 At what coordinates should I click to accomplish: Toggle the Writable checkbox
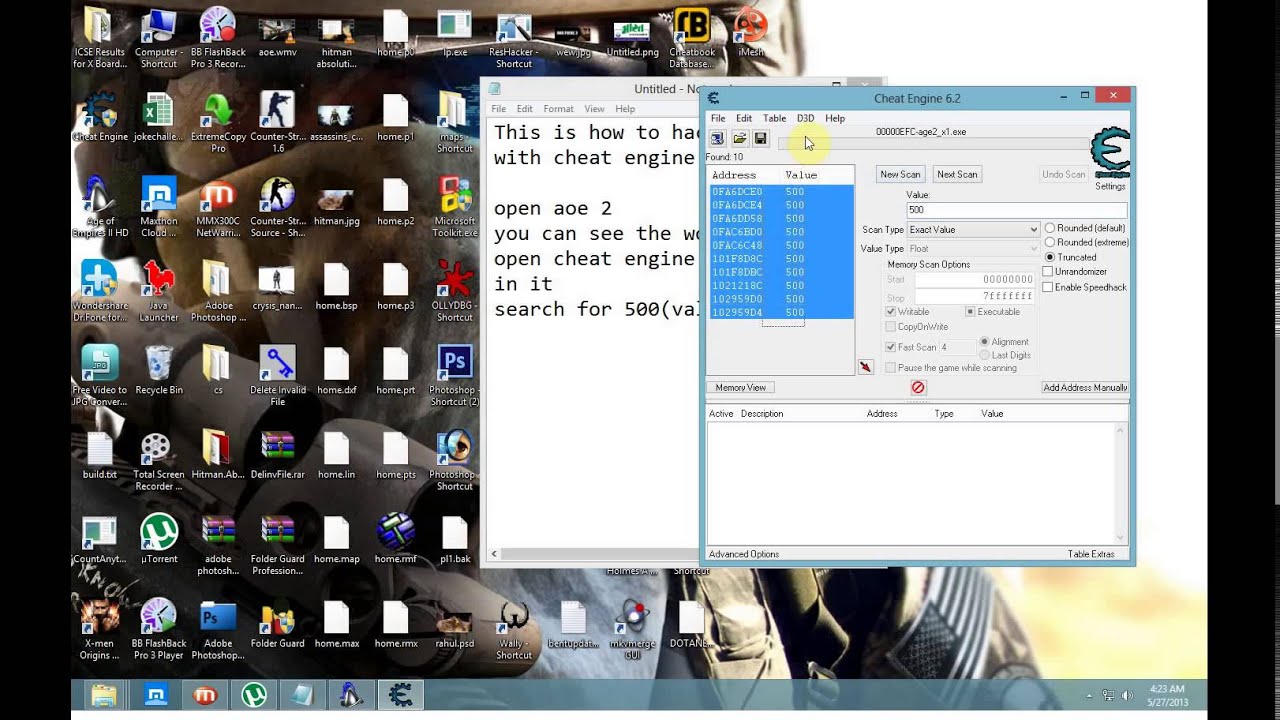891,312
